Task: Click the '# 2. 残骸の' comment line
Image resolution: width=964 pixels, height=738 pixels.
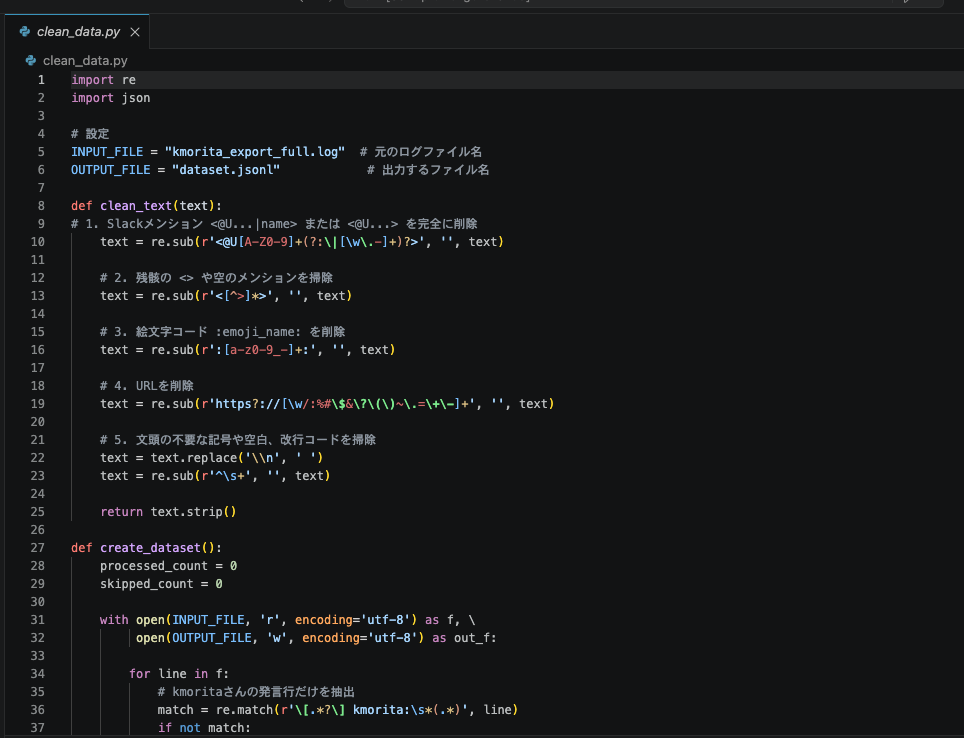Action: tap(216, 278)
